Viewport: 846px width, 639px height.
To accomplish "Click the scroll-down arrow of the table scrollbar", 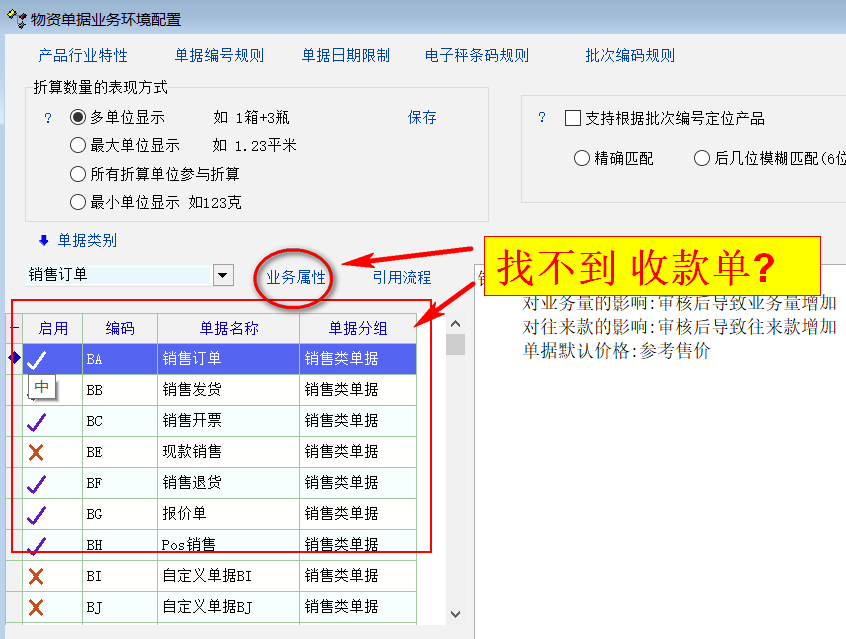I will [x=455, y=614].
